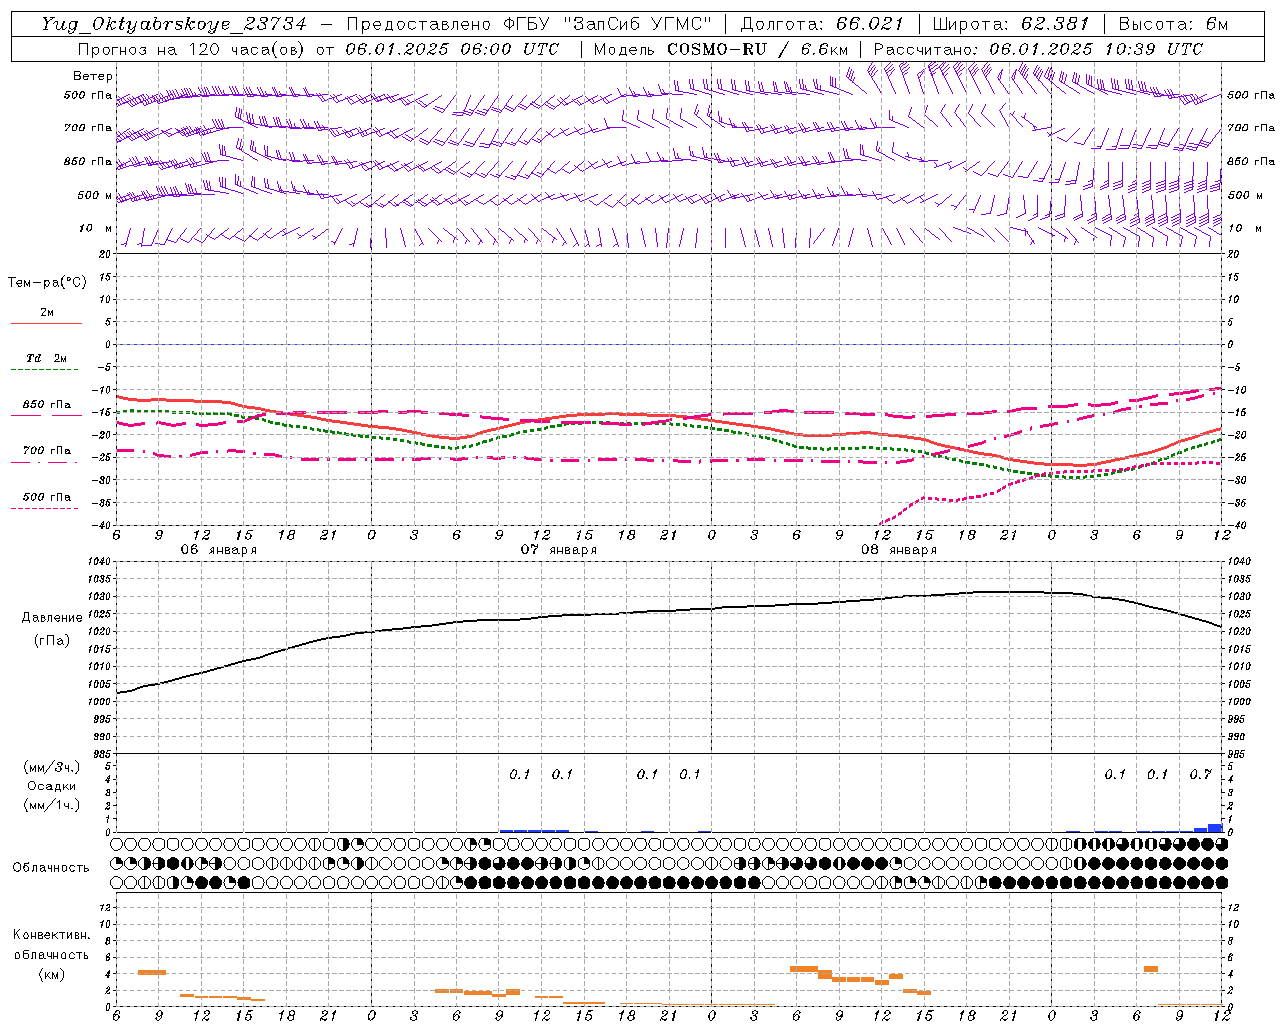
Task: Click the Долгота: 66.021 value
Action: click(x=821, y=24)
